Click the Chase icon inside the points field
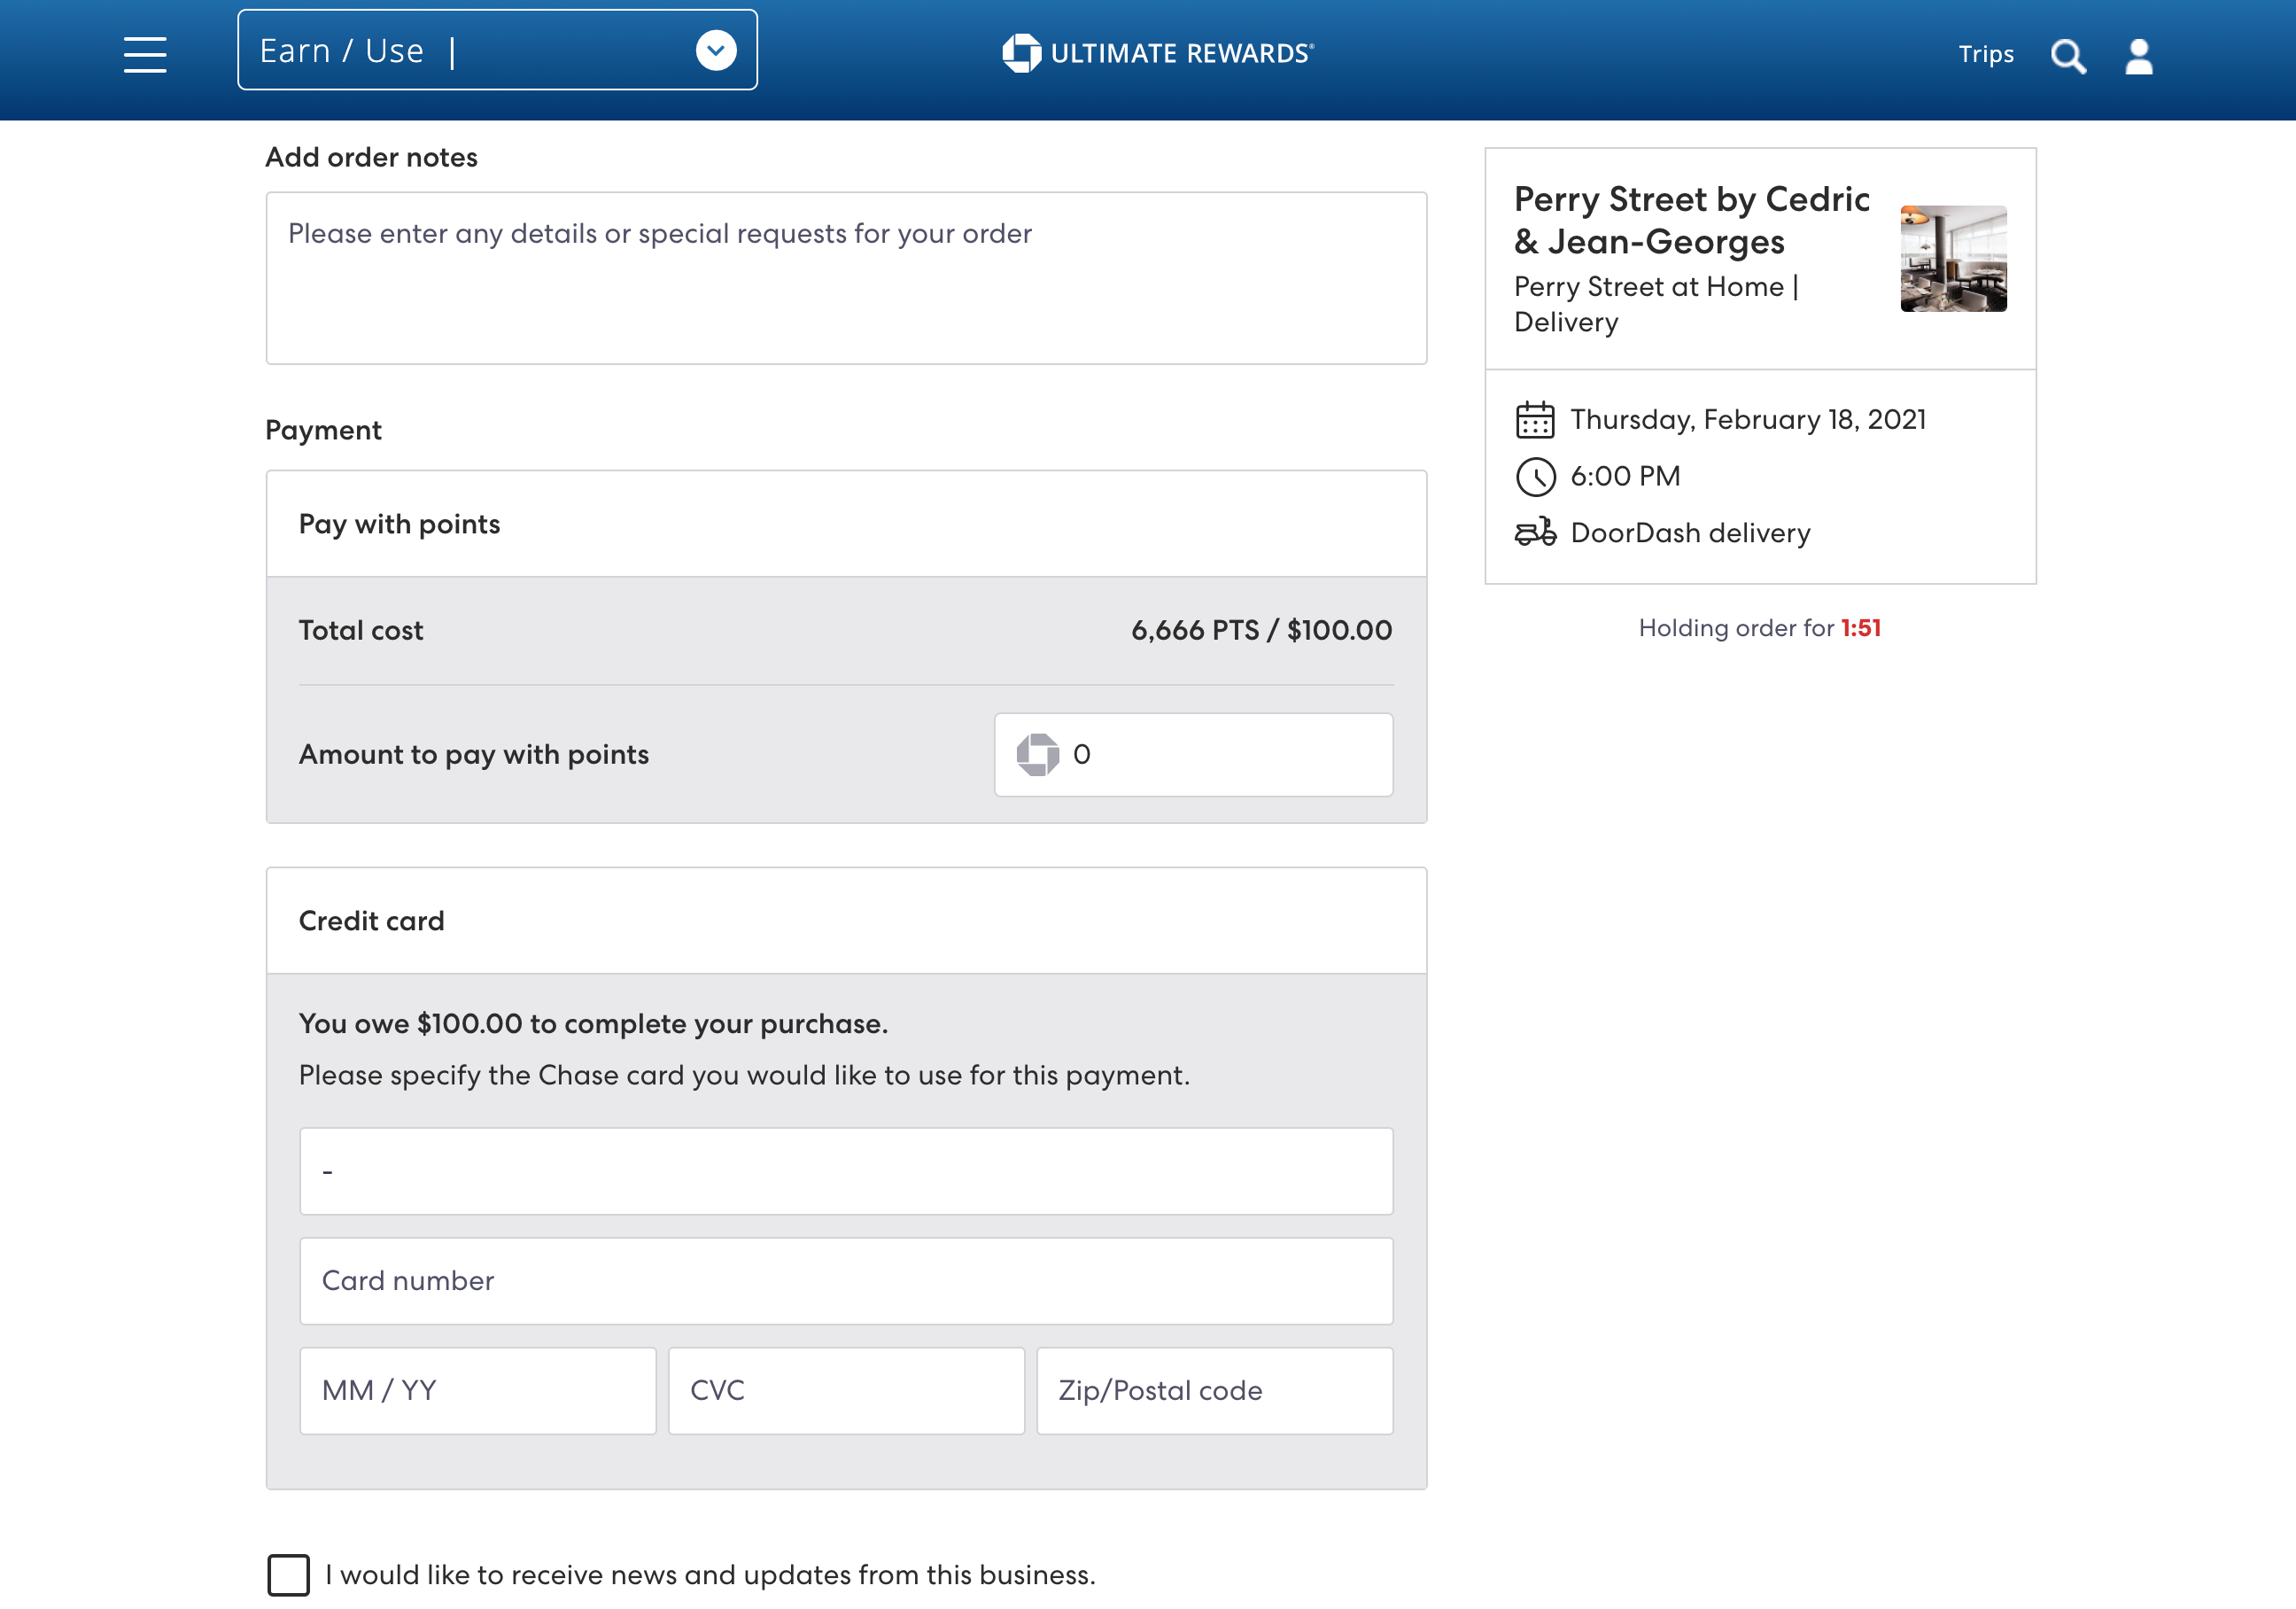The image size is (2296, 1609). 1039,755
